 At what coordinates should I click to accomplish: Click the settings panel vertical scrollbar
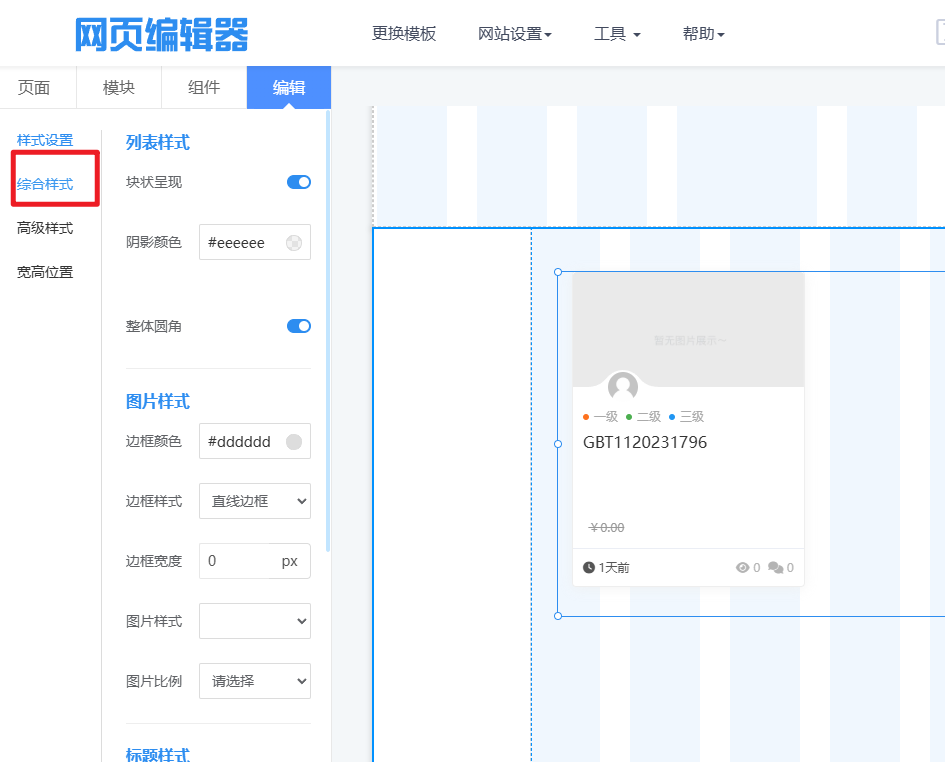(328, 330)
